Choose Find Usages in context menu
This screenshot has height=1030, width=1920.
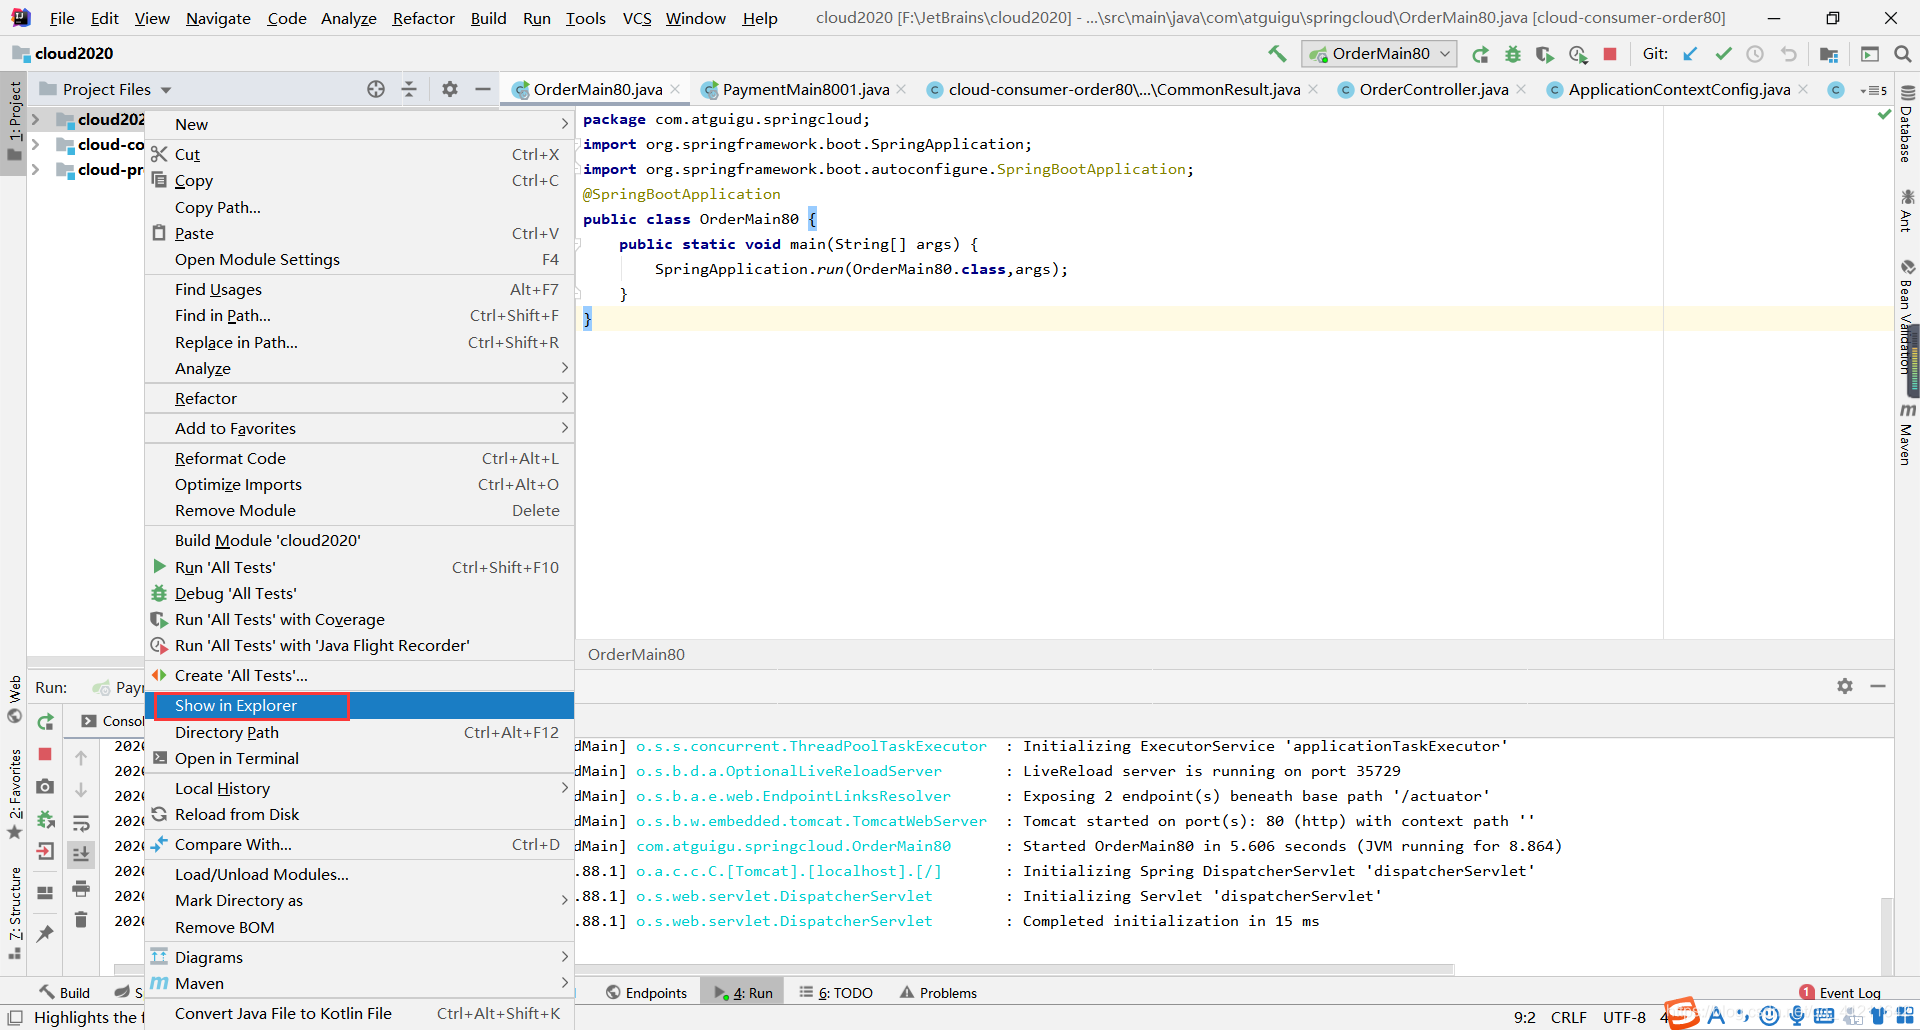[360, 289]
